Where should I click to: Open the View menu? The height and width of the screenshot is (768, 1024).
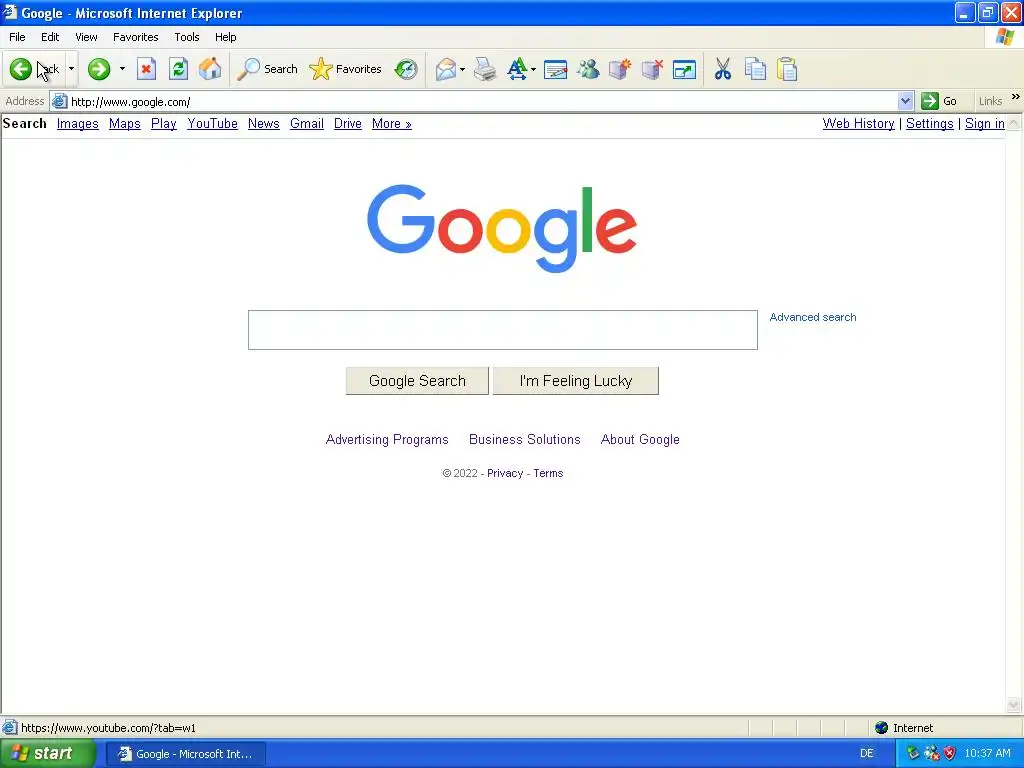coord(86,37)
